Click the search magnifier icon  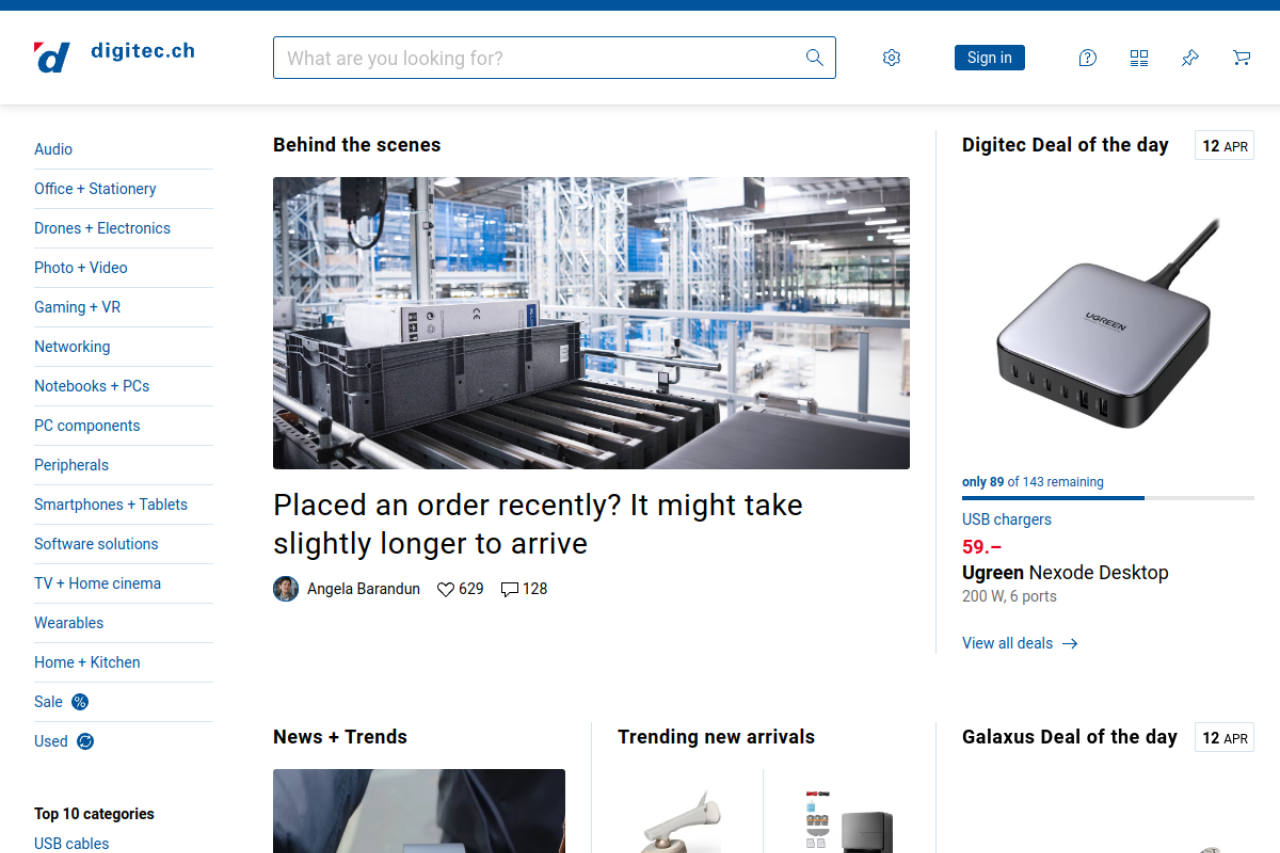pos(815,58)
